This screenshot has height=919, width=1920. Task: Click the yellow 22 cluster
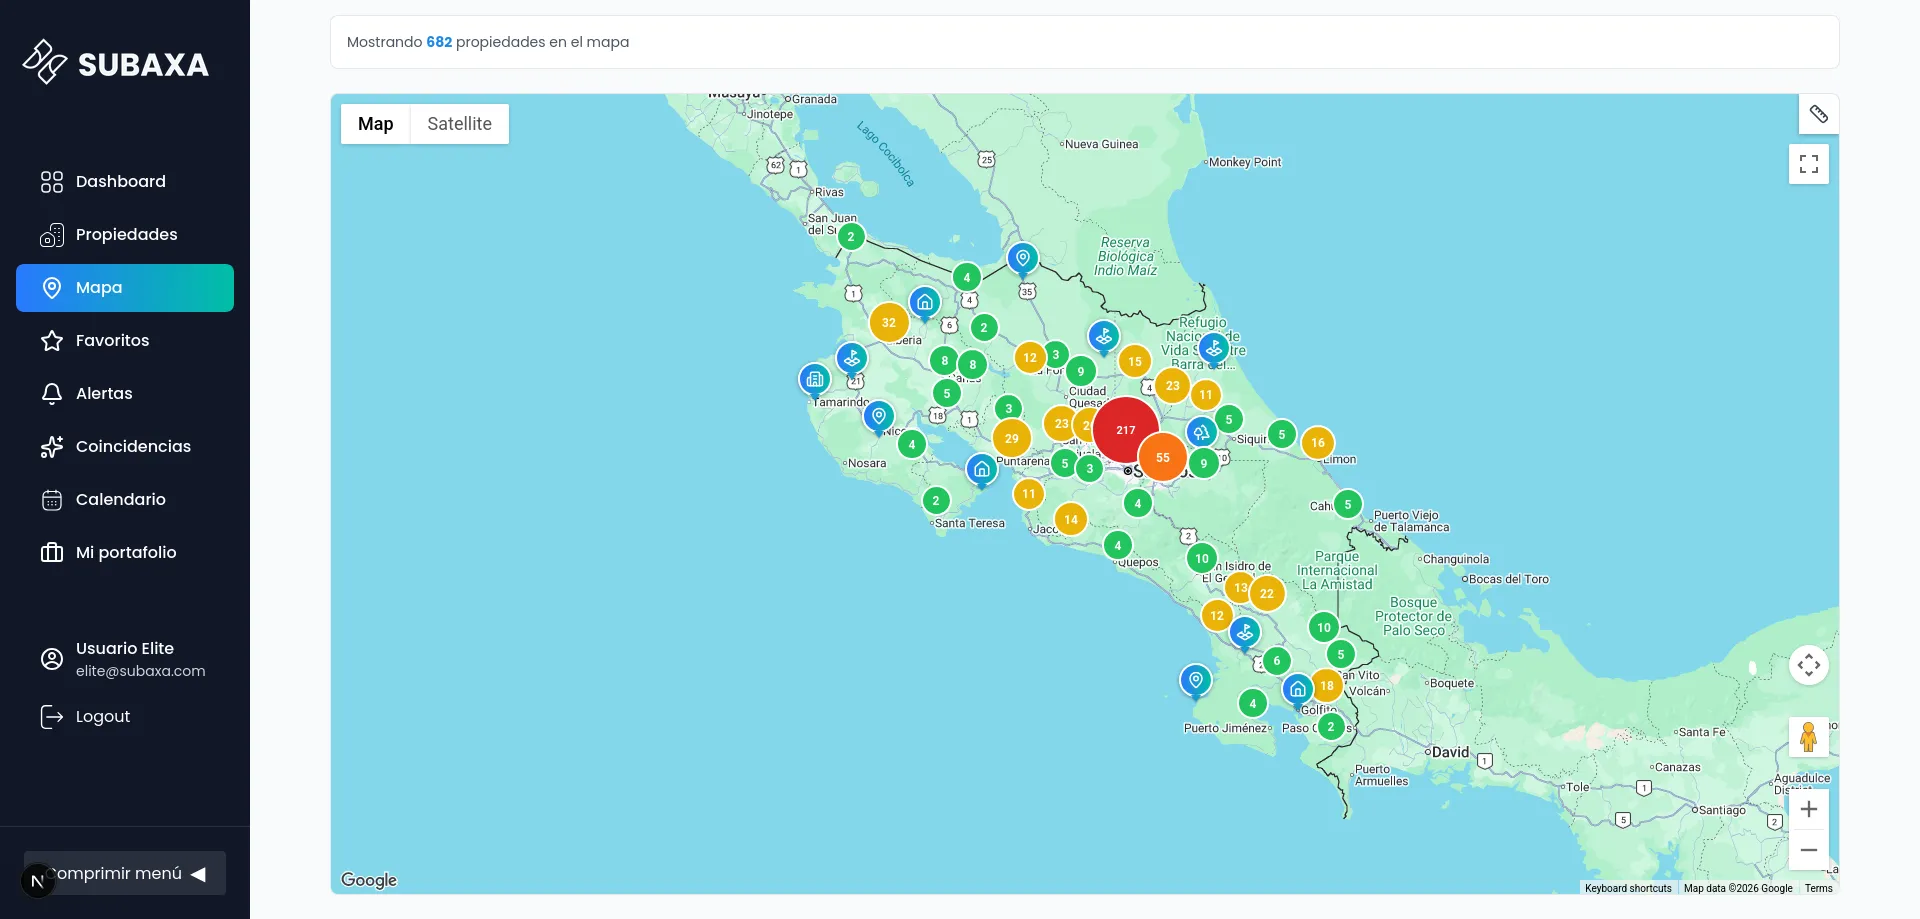tap(1267, 594)
